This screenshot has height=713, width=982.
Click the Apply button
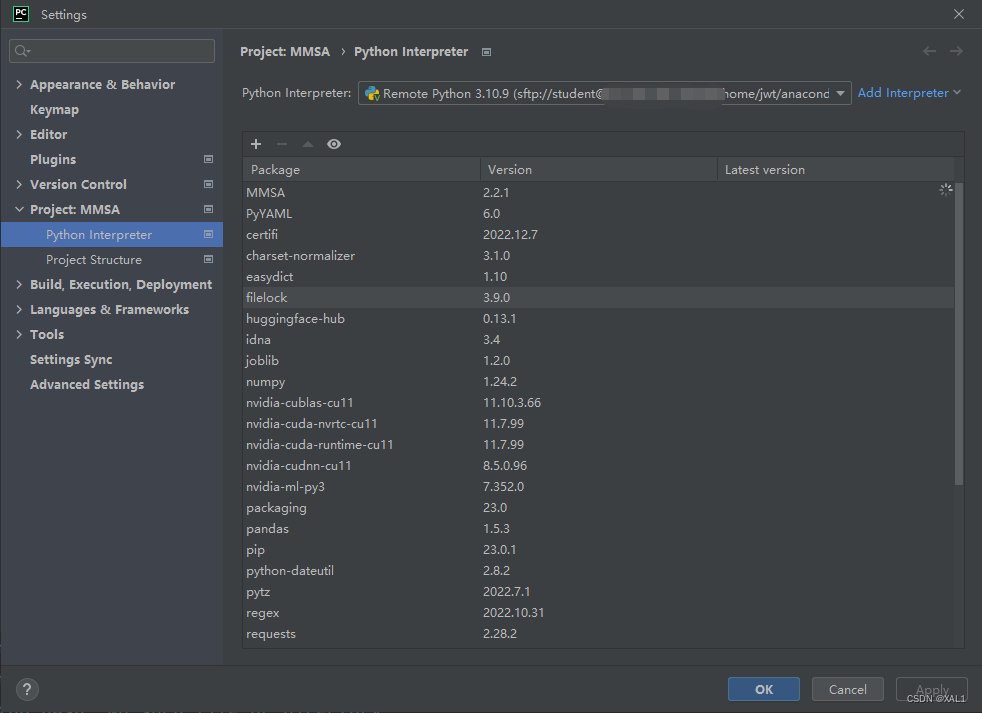point(932,689)
